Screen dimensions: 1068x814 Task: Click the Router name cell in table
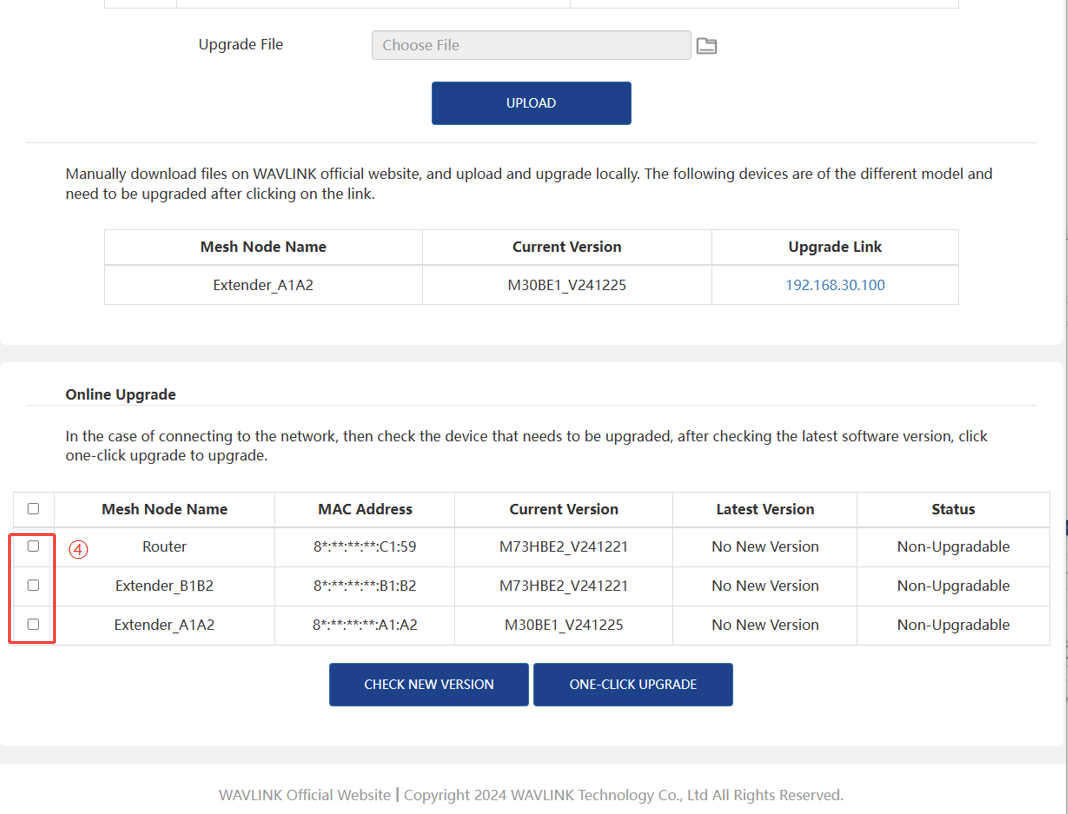[x=164, y=547]
